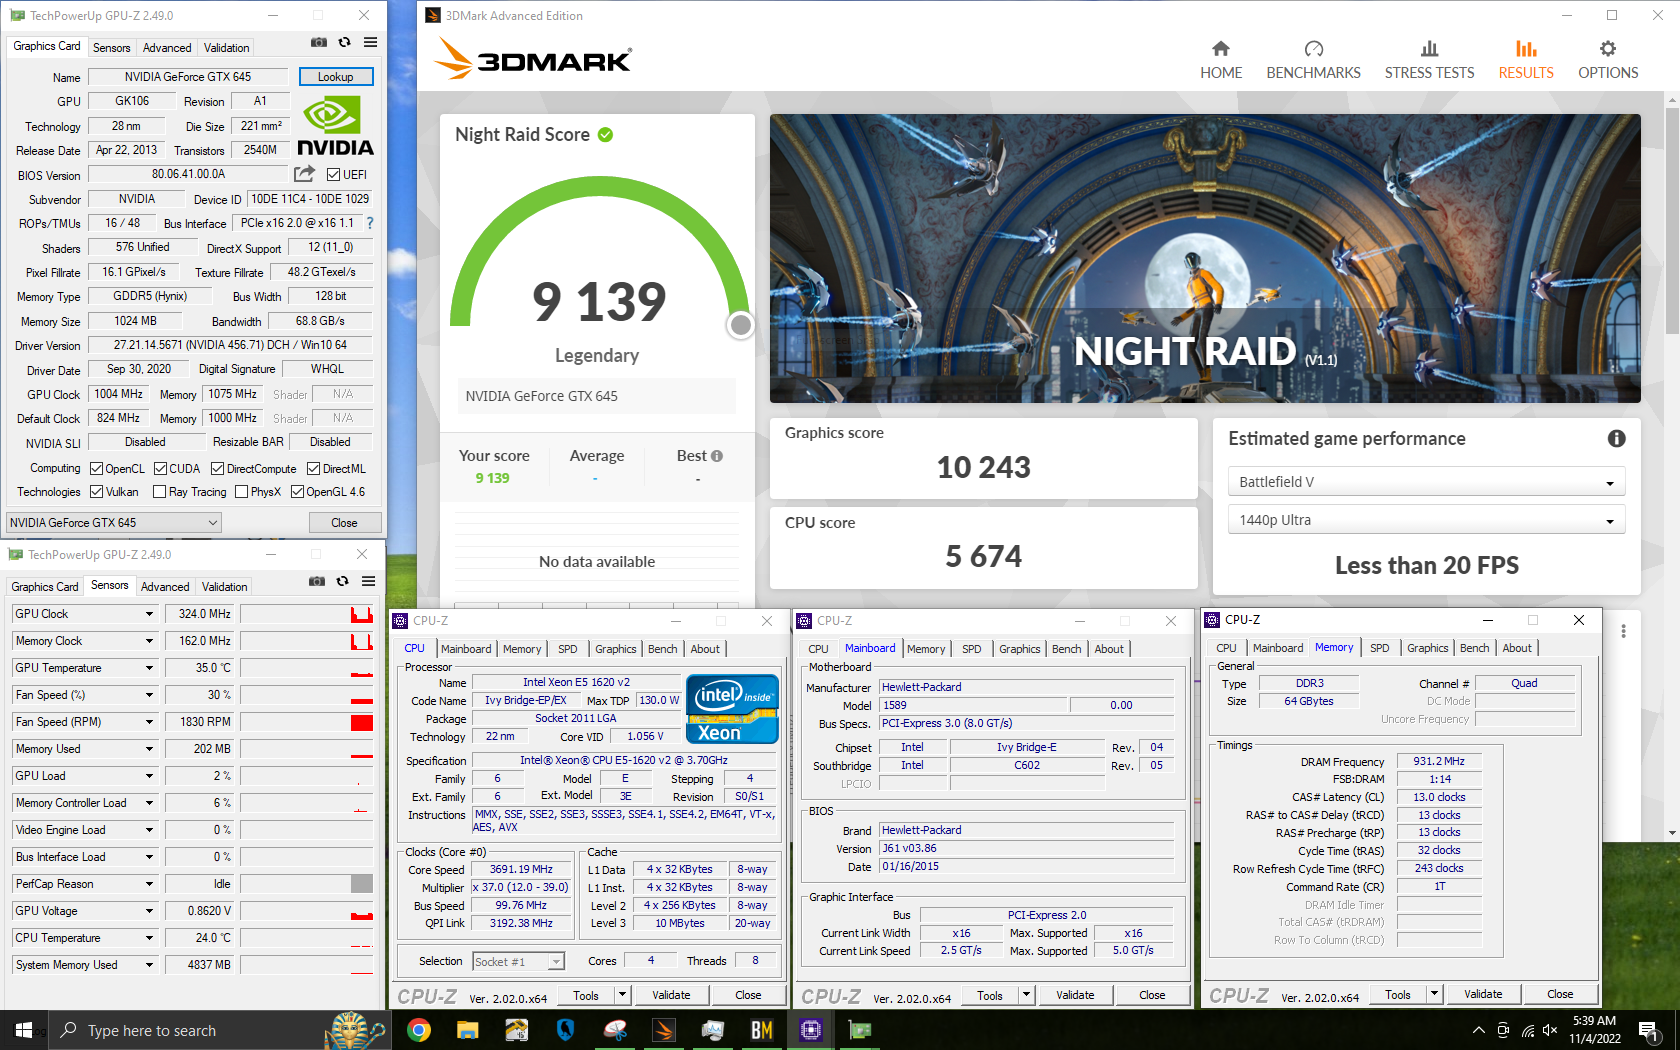This screenshot has height=1050, width=1680.
Task: Click the green validation check beside Night Raid Score
Action: [x=605, y=135]
